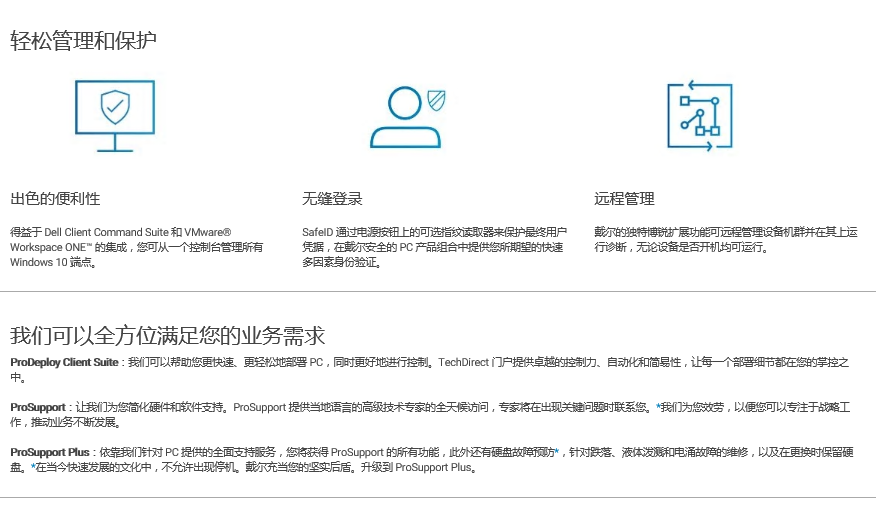Screen dimensions: 878x510
Task: Click the blue asterisk before 我们为您效劳
Action: pos(658,408)
